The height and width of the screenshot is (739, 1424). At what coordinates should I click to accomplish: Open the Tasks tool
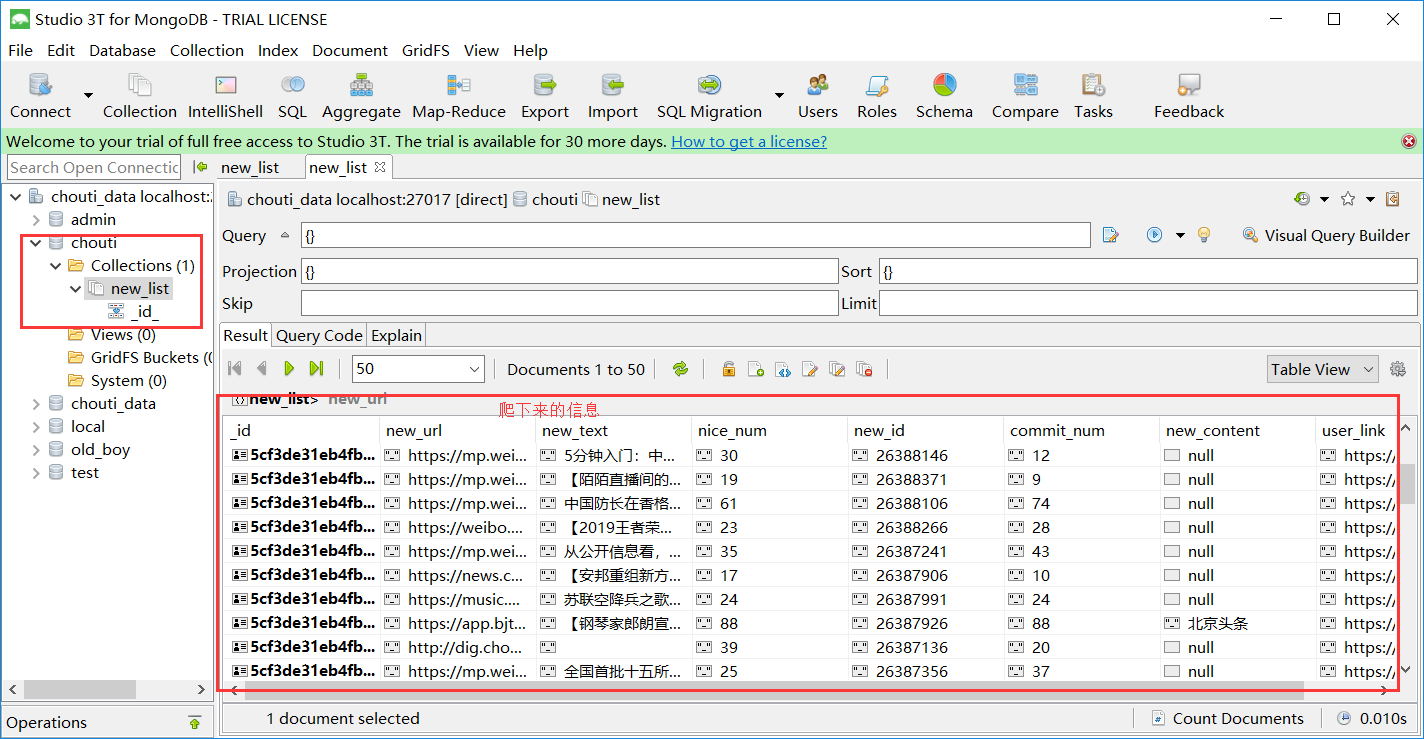(1093, 96)
